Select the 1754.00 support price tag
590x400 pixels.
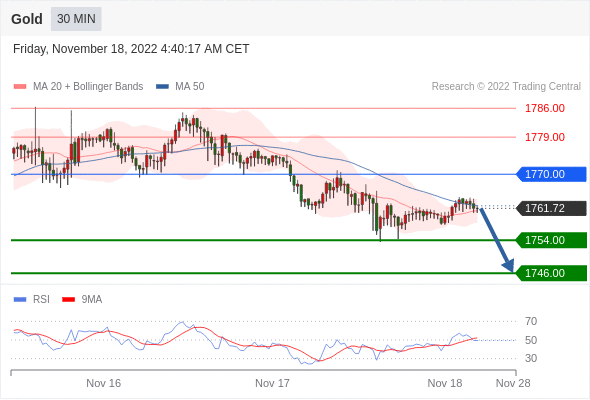click(551, 240)
